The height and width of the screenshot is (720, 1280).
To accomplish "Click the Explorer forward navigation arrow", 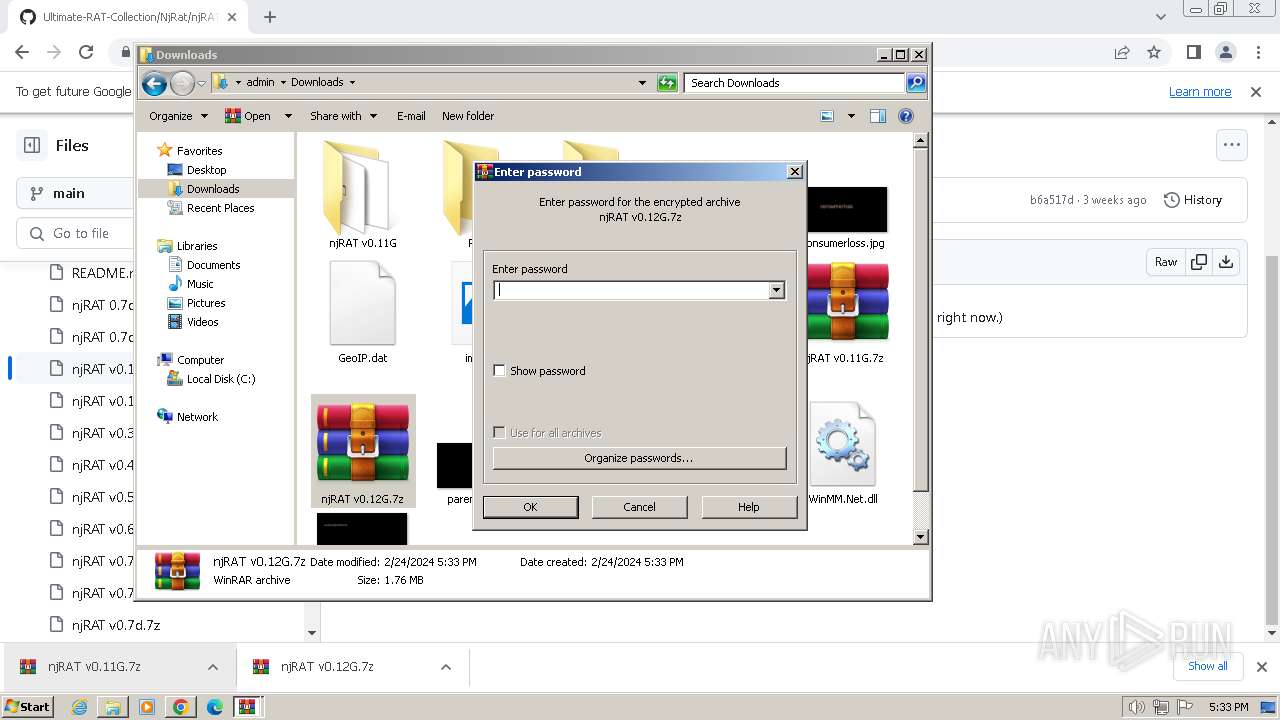I will click(x=182, y=83).
